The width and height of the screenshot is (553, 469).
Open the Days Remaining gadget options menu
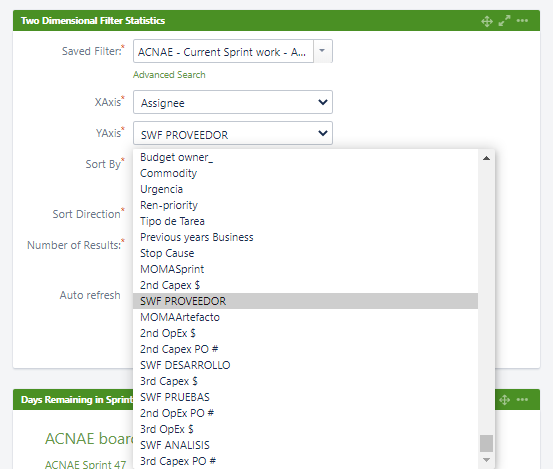click(x=522, y=400)
